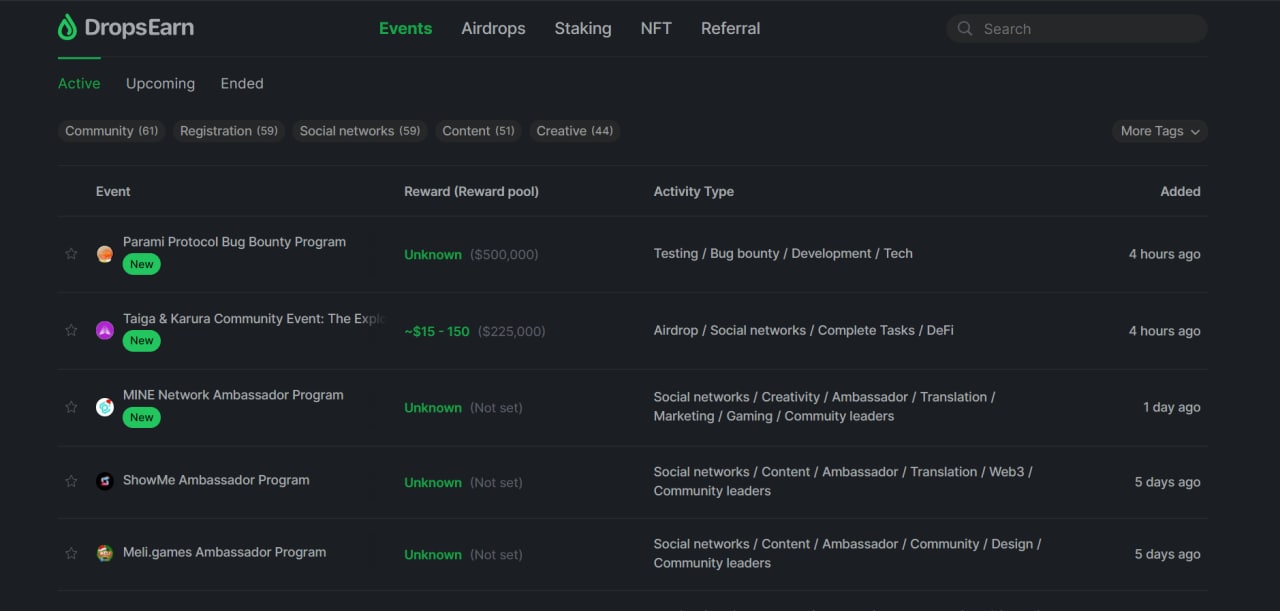
Task: Click the DropsEarn logo
Action: (x=126, y=28)
